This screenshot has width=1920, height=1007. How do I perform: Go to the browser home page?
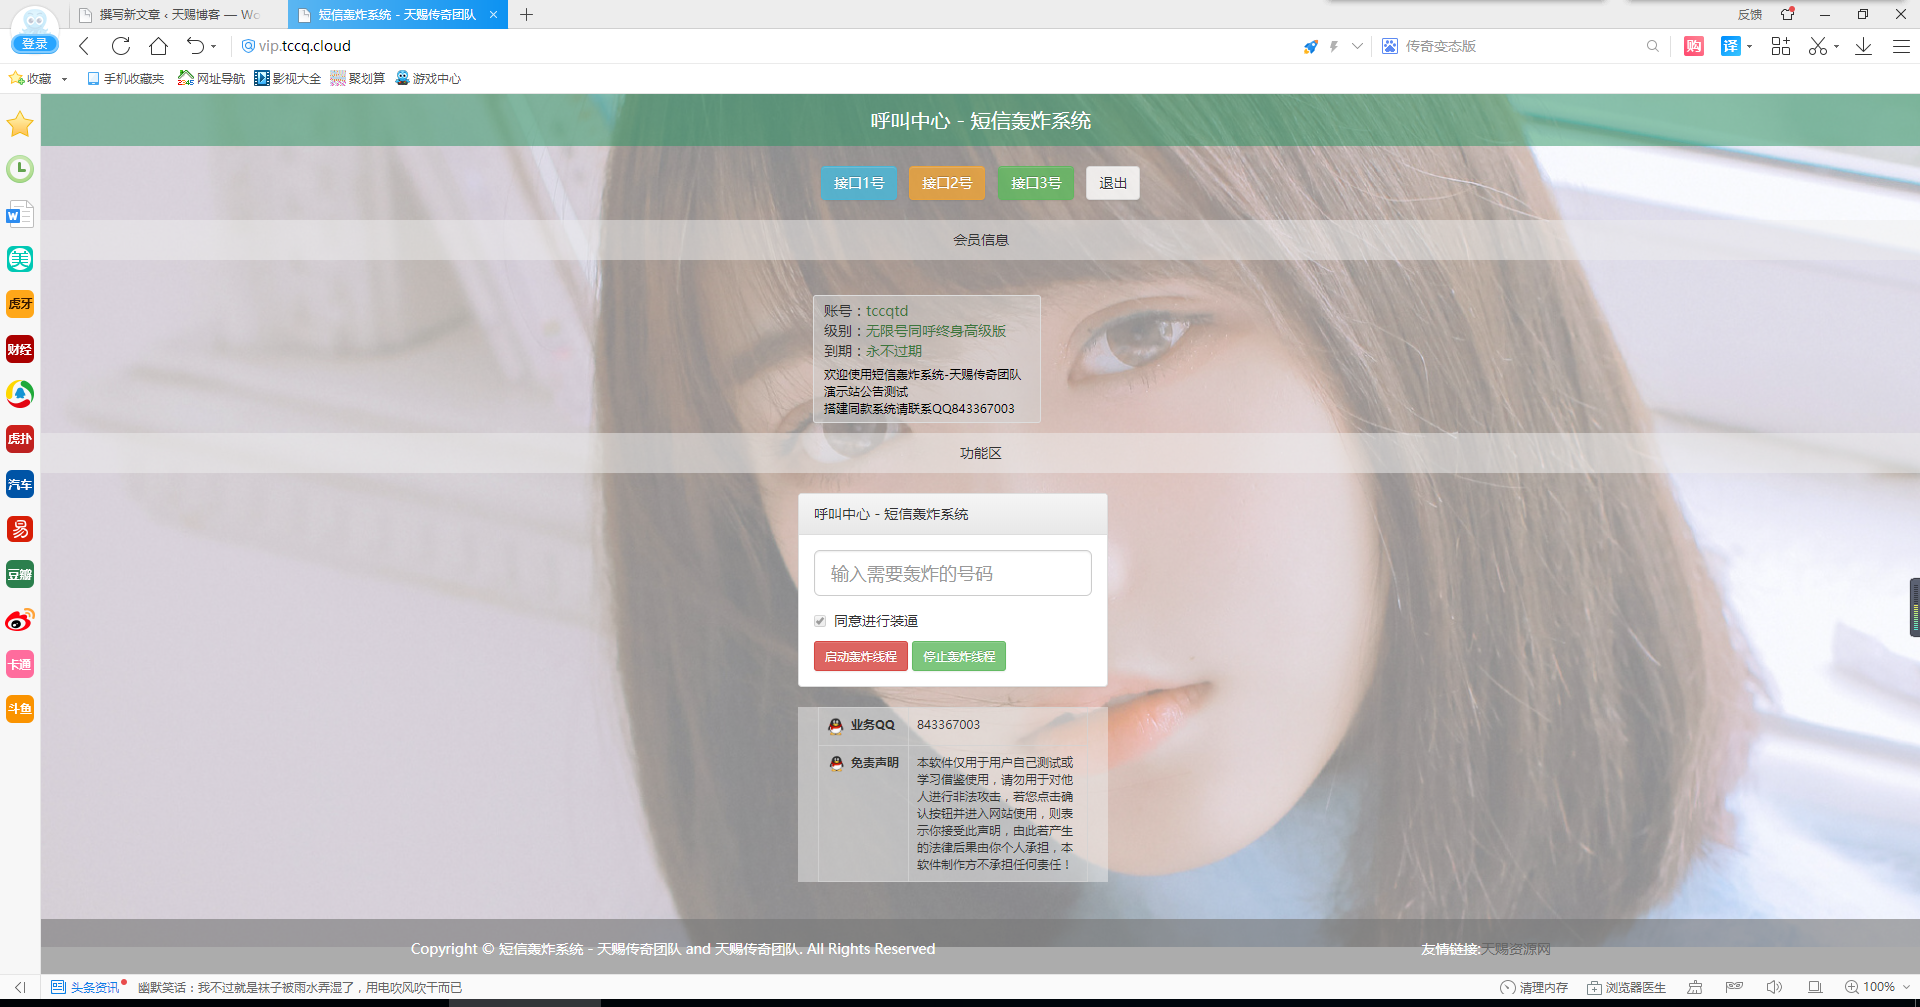[158, 46]
